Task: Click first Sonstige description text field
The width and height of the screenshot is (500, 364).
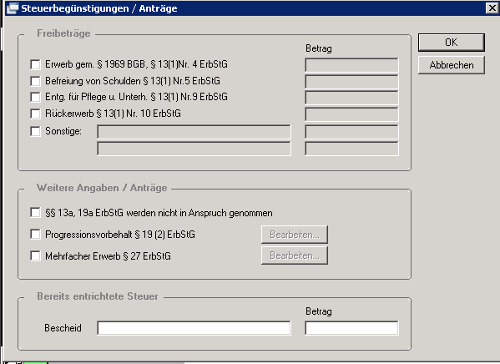Action: pos(194,132)
